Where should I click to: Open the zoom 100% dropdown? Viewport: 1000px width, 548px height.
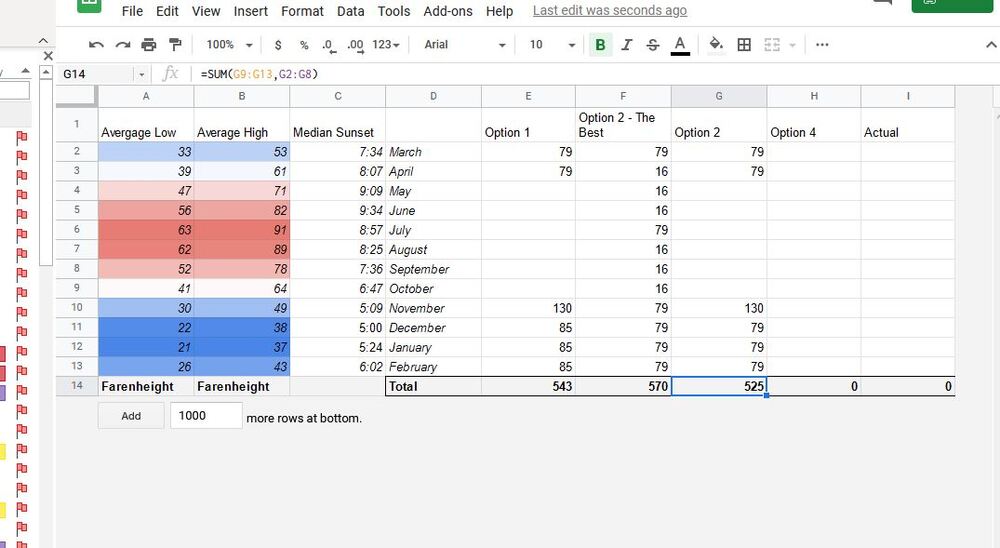pos(229,45)
